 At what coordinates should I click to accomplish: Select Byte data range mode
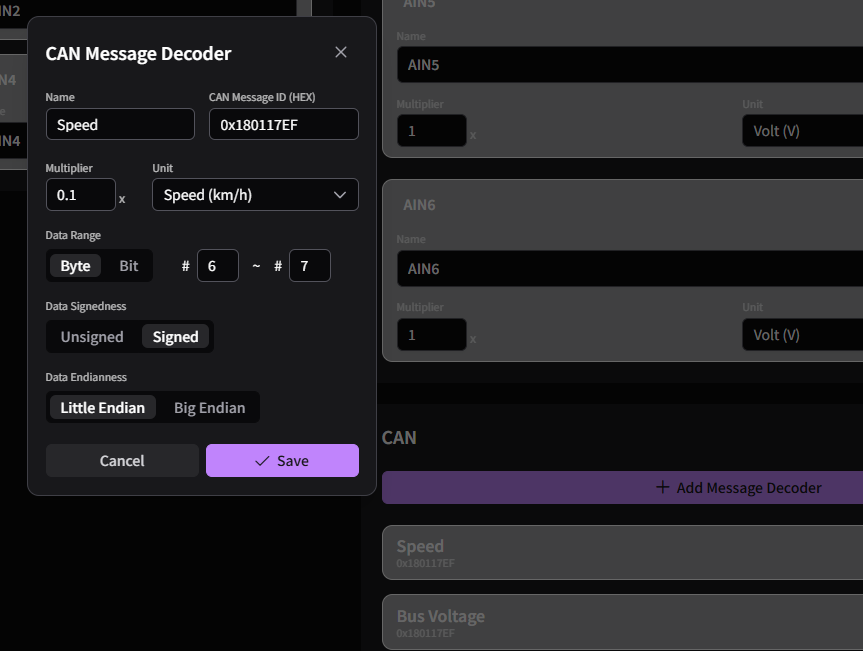coord(75,266)
